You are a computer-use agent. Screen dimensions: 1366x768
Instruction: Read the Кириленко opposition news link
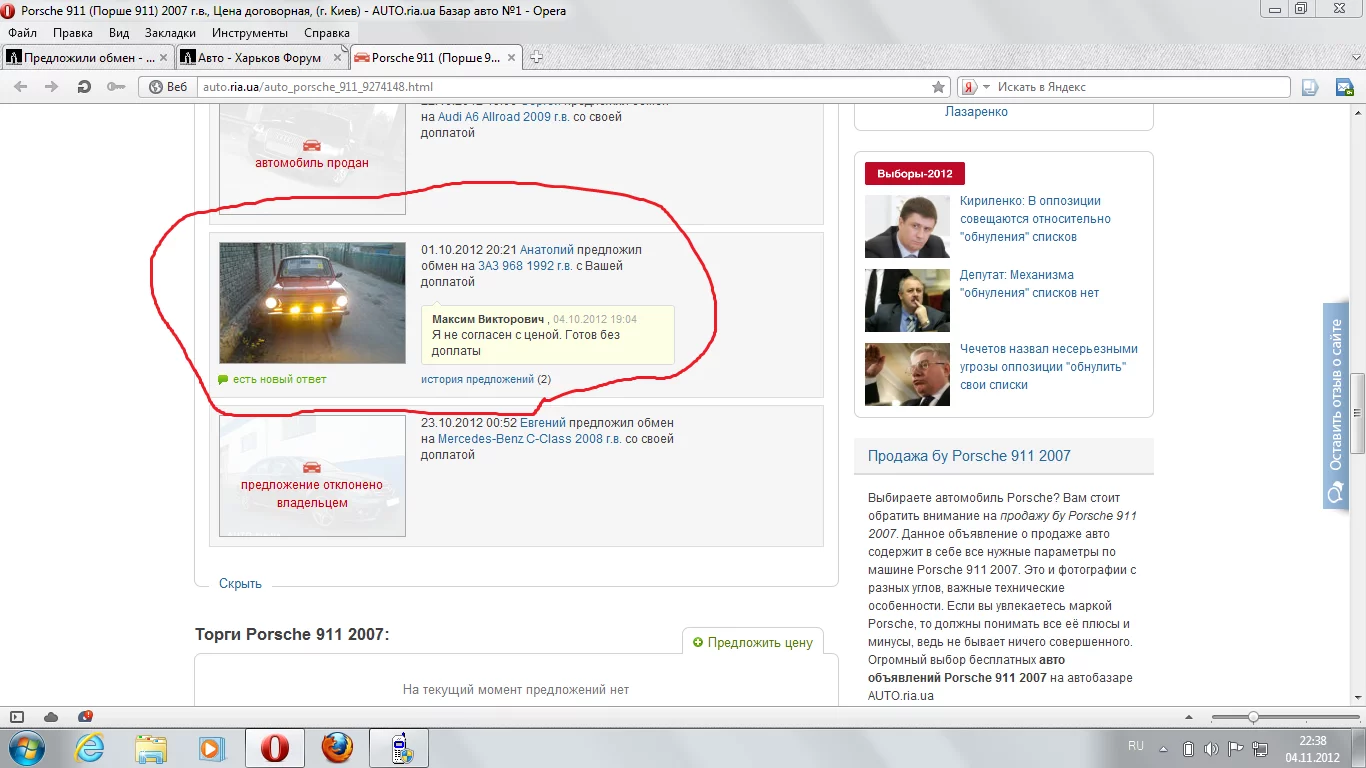(1035, 219)
